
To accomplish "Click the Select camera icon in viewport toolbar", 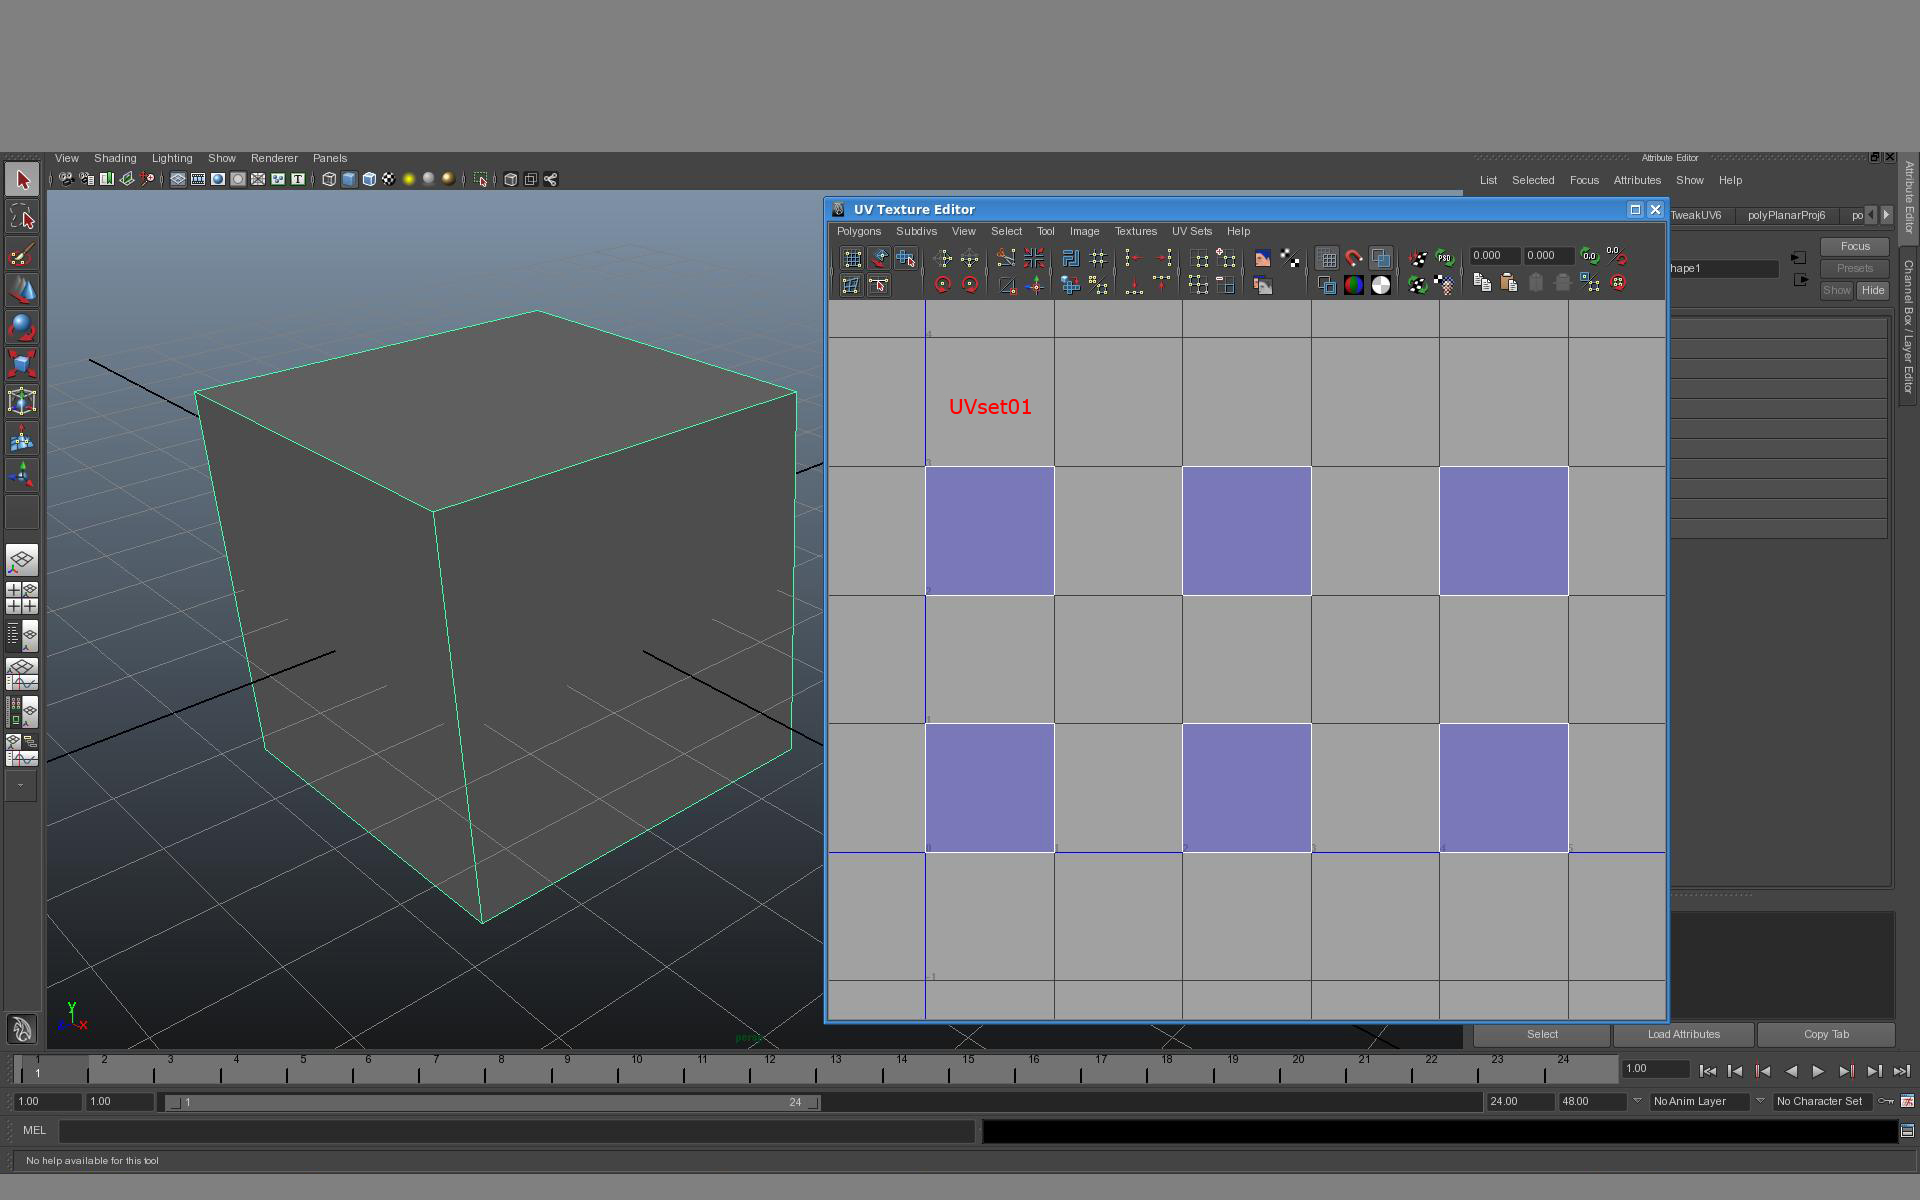I will pyautogui.click(x=66, y=179).
